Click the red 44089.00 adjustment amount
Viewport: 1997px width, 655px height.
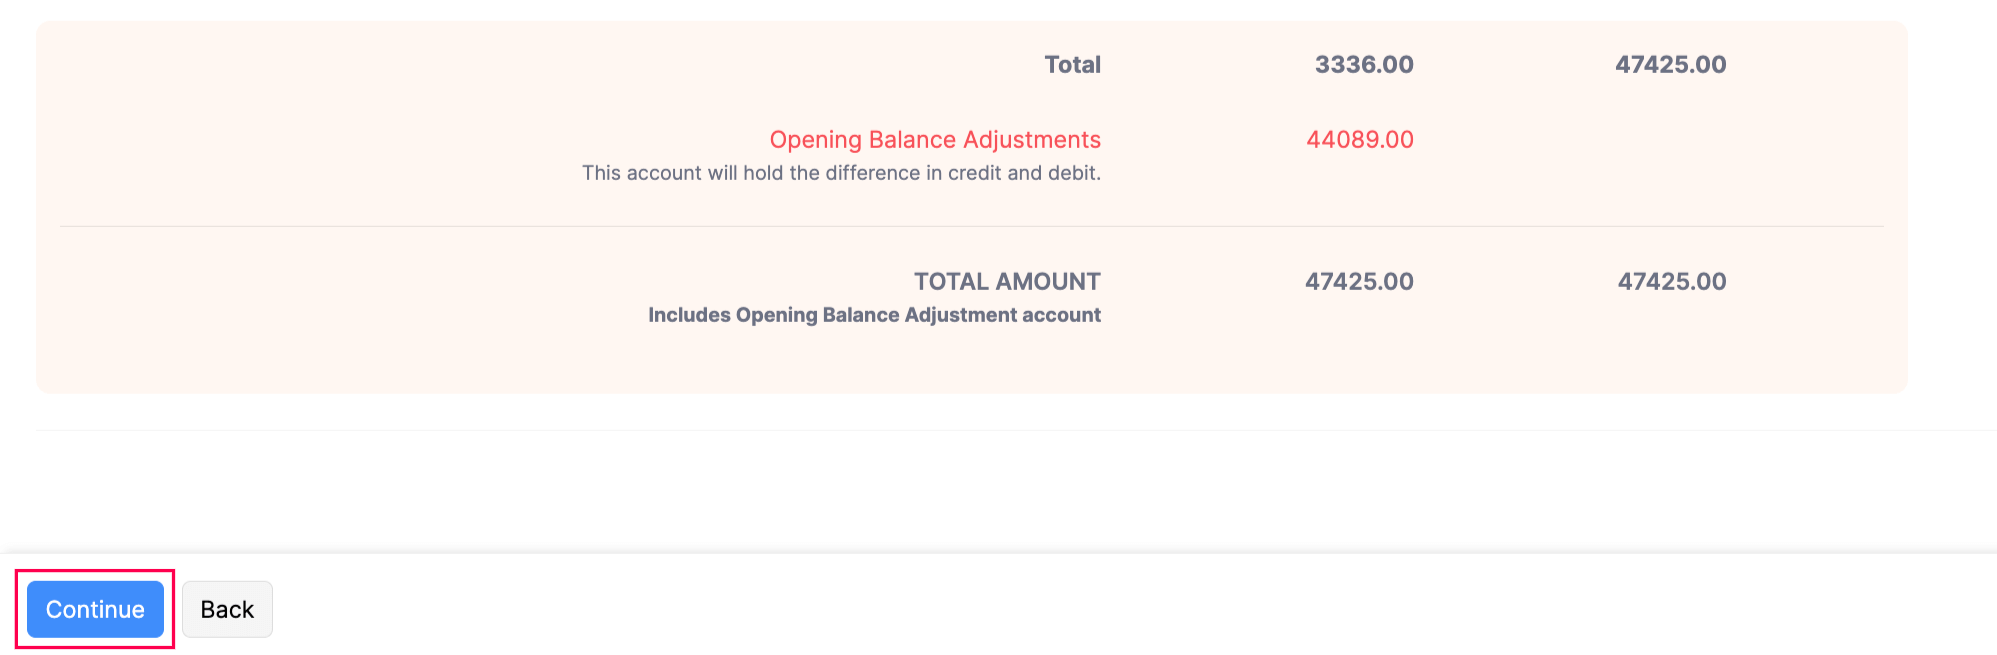1359,140
